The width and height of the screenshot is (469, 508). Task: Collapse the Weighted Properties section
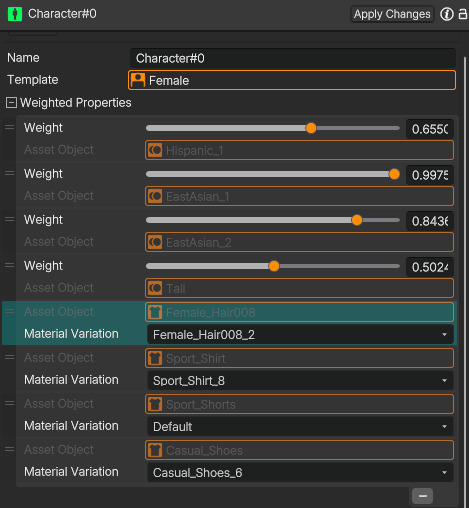pos(11,103)
